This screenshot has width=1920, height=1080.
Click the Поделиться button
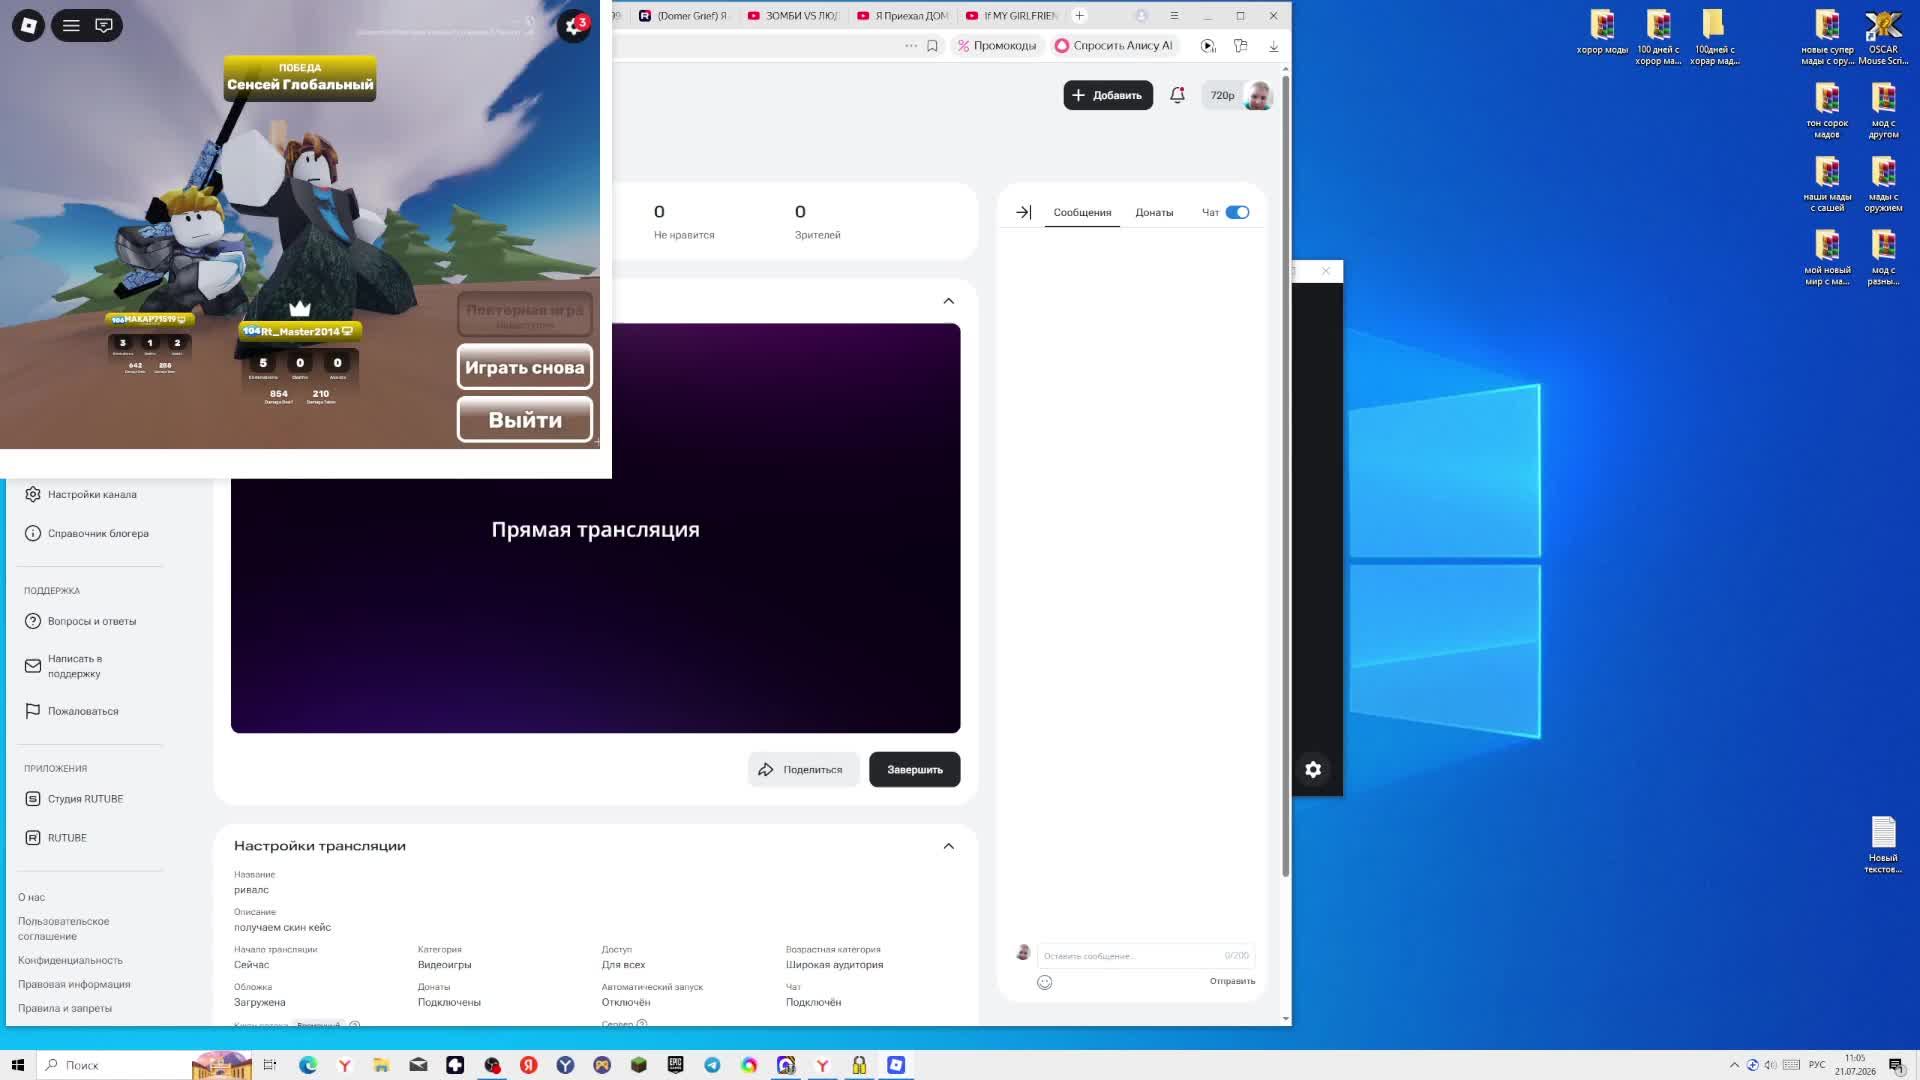pos(802,769)
